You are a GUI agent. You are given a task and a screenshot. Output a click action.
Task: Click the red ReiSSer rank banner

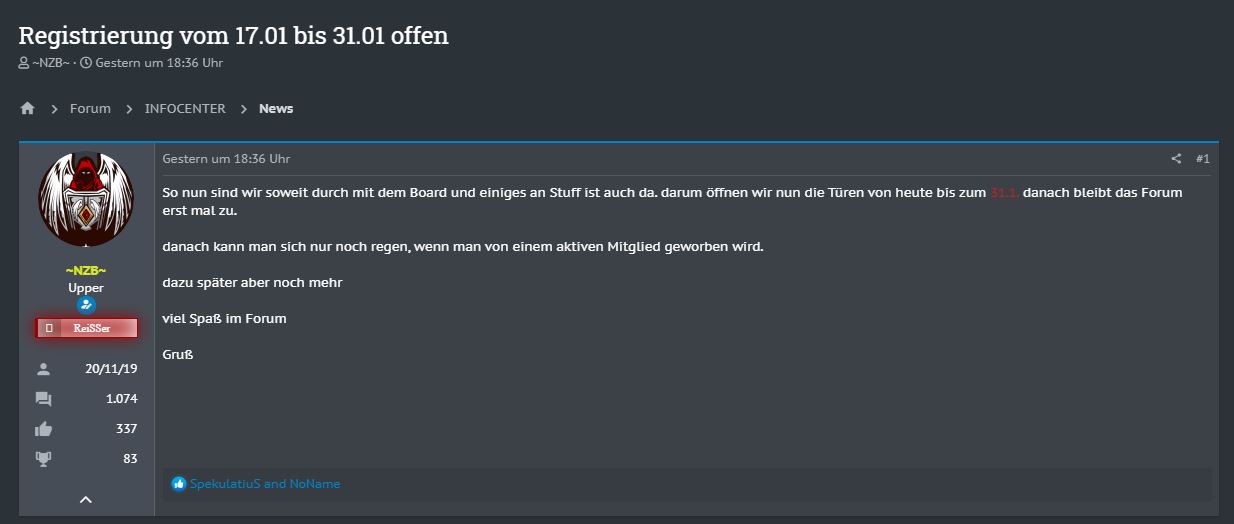[86, 328]
